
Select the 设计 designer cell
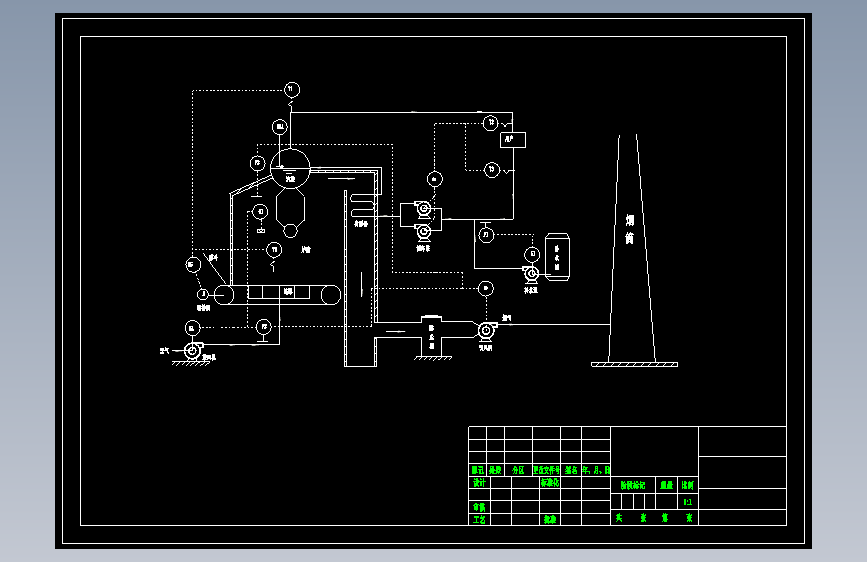pyautogui.click(x=479, y=482)
